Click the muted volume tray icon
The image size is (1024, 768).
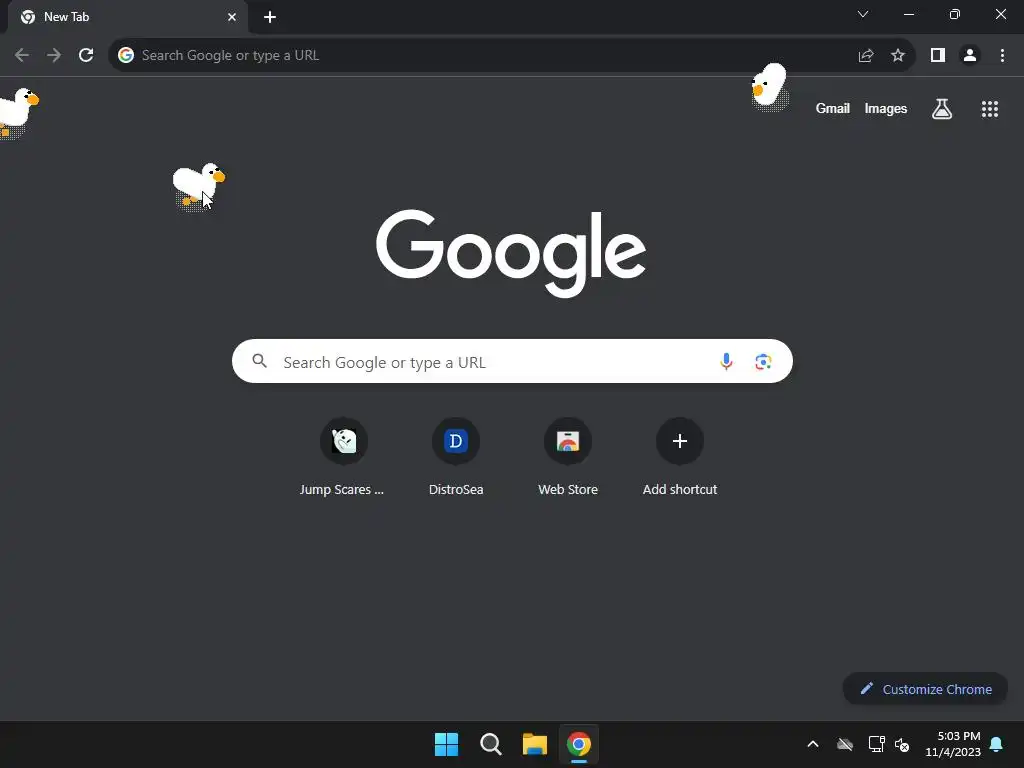pyautogui.click(x=902, y=744)
